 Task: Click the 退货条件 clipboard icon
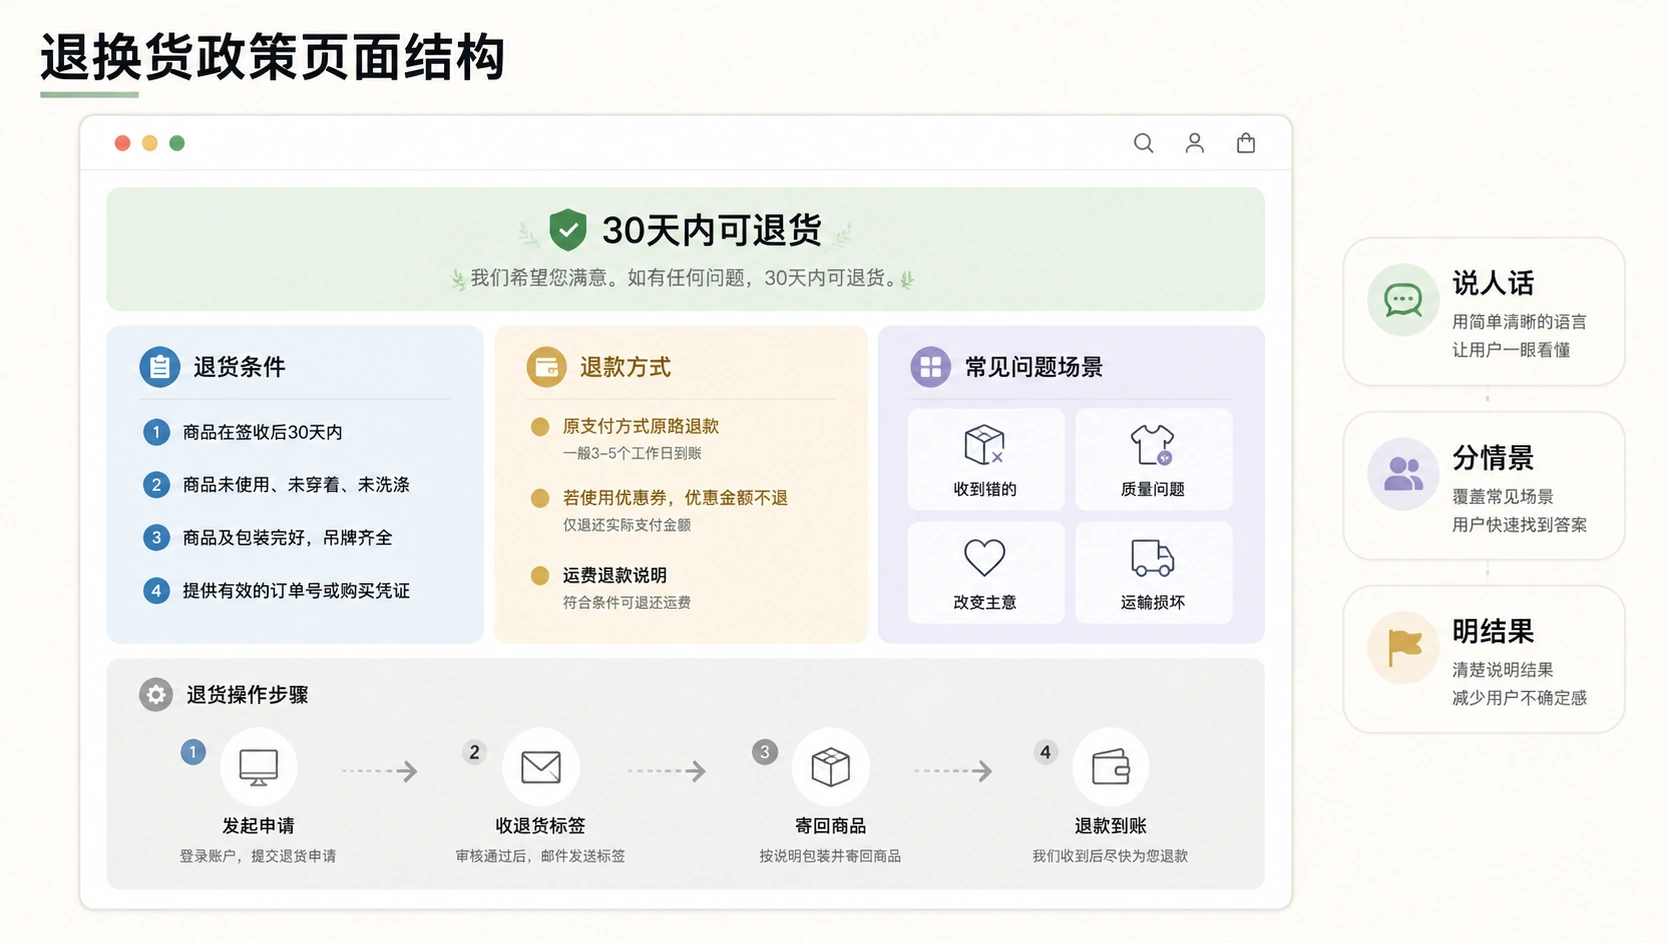(x=159, y=367)
